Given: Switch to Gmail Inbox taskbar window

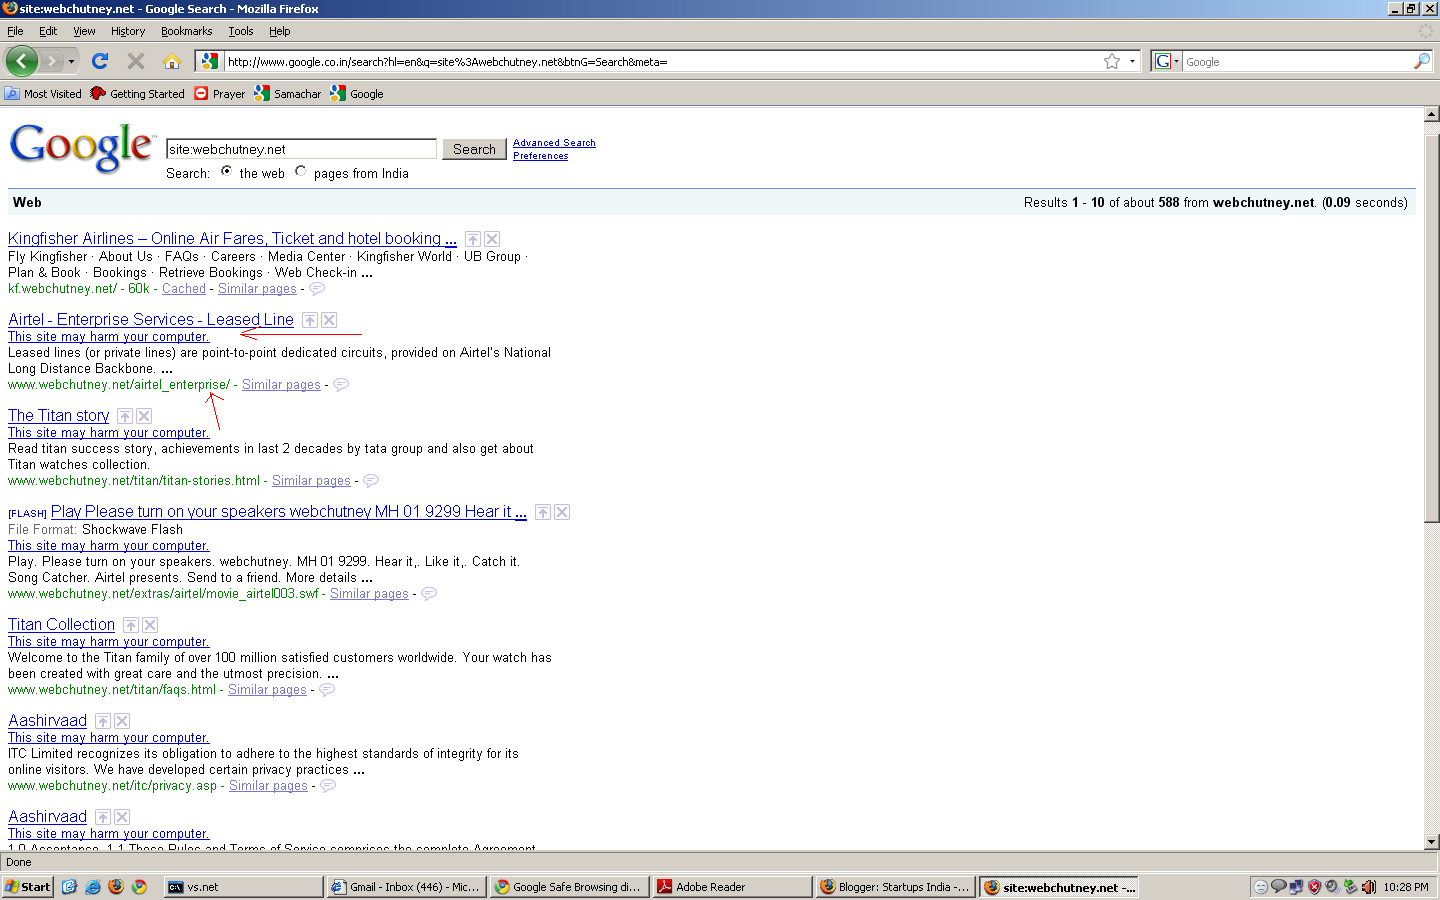Looking at the screenshot, I should [x=406, y=887].
